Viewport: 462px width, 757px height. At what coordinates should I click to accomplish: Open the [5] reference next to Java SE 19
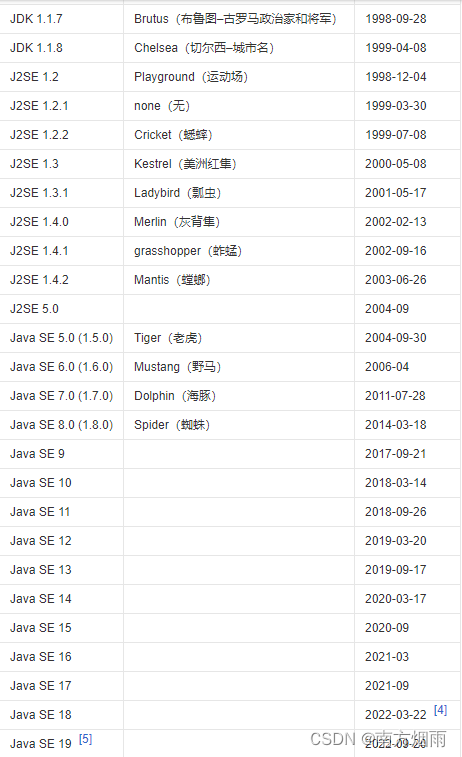click(85, 739)
